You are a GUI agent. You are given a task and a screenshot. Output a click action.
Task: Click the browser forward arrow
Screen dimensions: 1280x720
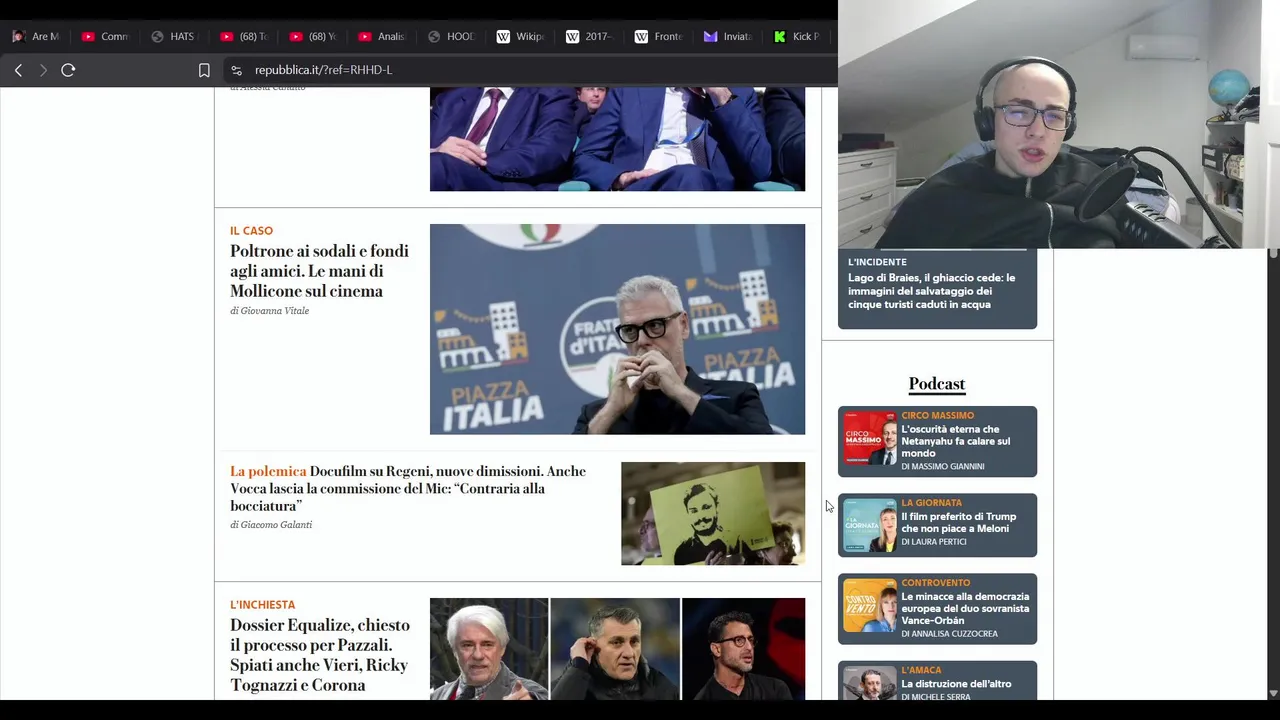[43, 70]
